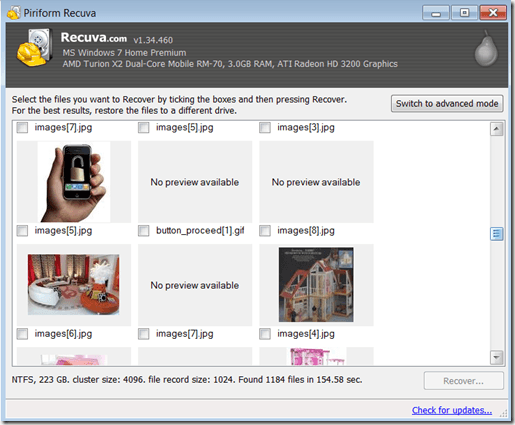The width and height of the screenshot is (515, 425).
Task: Select the living room sofa thumbnail
Action: [74, 285]
